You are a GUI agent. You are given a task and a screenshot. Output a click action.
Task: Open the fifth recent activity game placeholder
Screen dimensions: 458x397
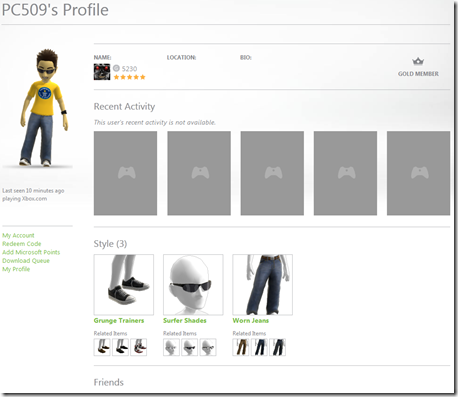click(418, 173)
